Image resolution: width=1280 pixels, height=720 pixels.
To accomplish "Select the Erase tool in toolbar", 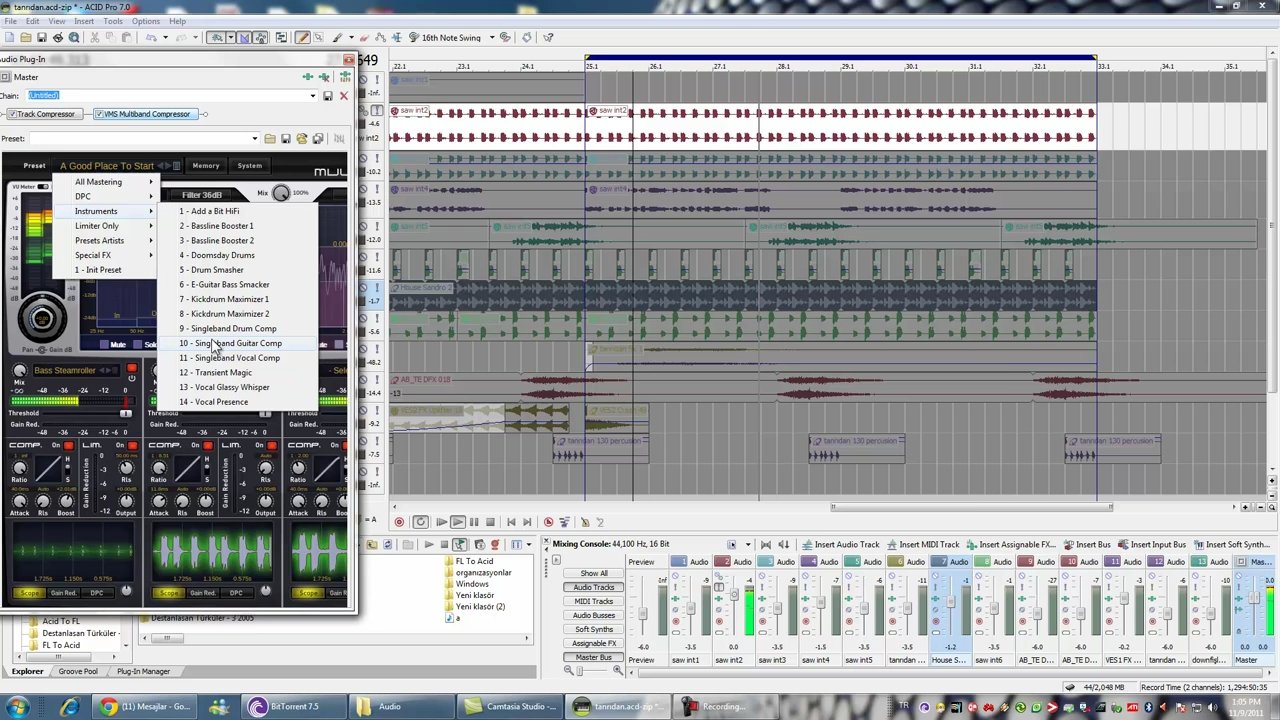I will click(365, 37).
